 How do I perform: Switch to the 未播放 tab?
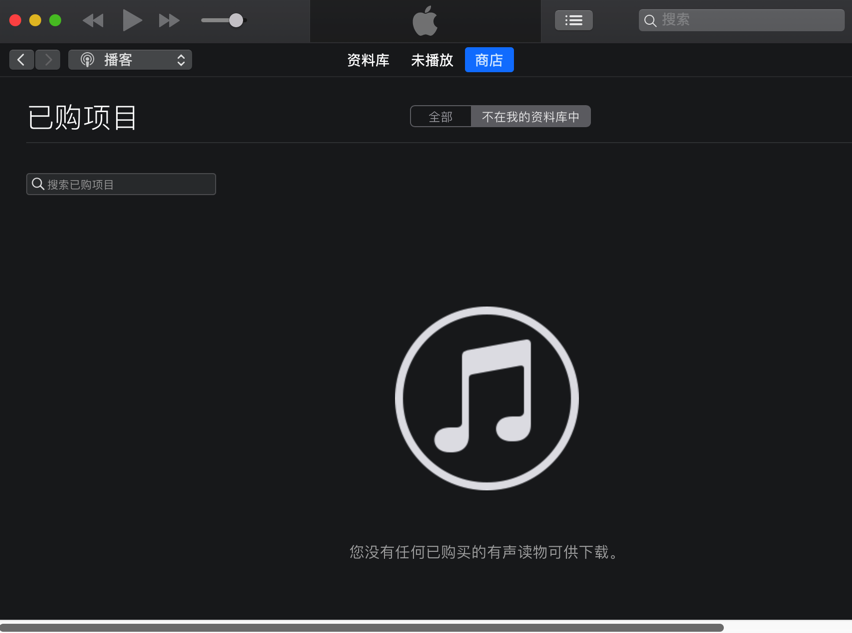pos(432,60)
